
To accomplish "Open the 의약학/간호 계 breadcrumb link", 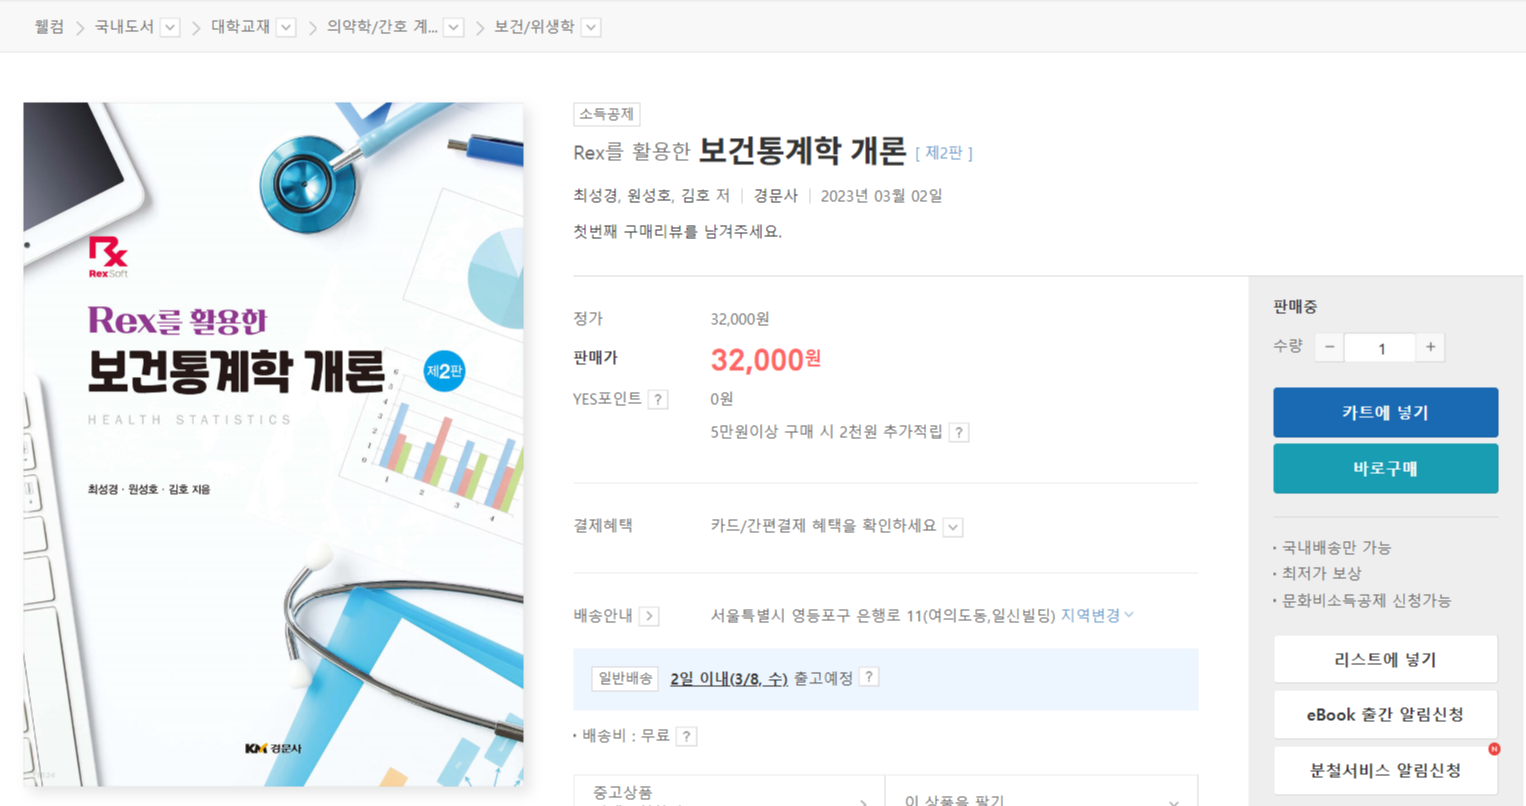I will click(x=382, y=27).
